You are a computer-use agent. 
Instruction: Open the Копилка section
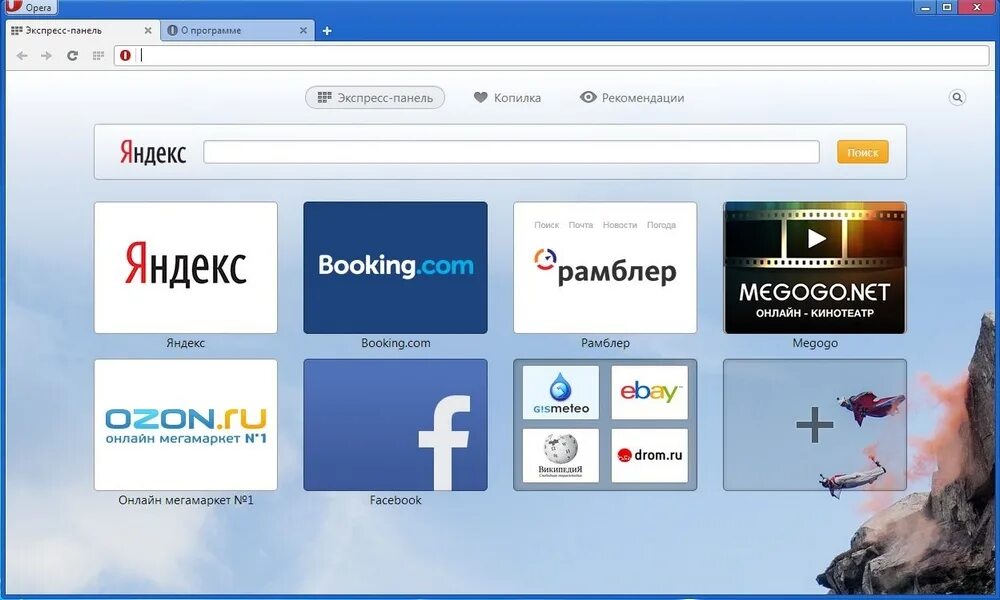[508, 98]
